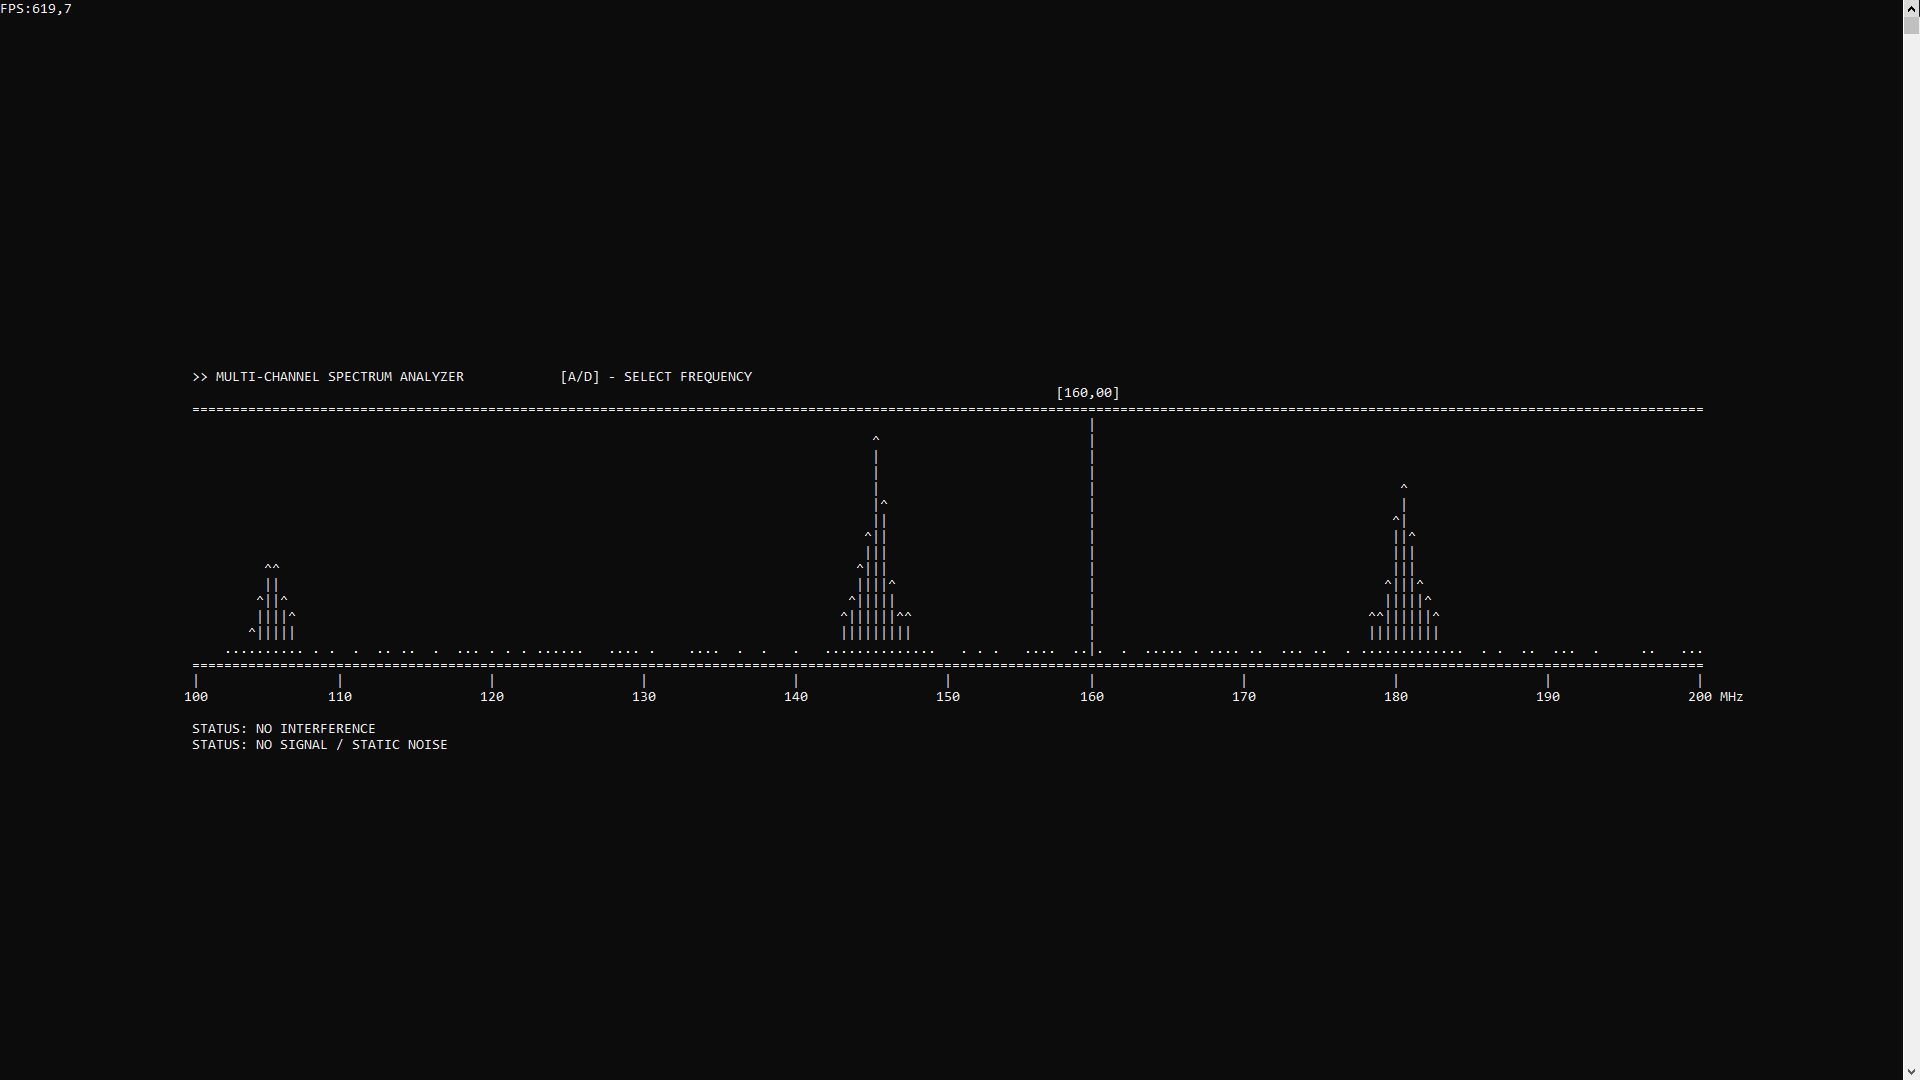Click the 190 MHz axis tick label
The image size is (1920, 1080).
pyautogui.click(x=1548, y=697)
